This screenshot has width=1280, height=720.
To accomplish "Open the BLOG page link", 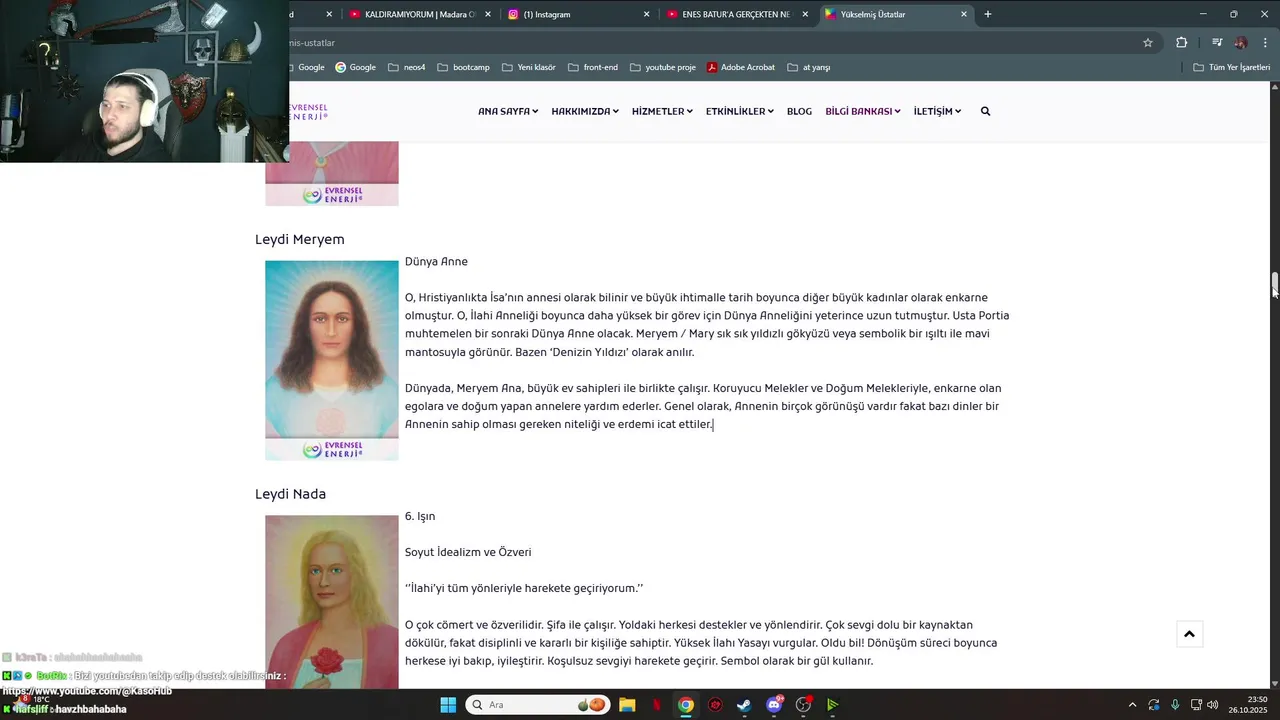I will [799, 111].
